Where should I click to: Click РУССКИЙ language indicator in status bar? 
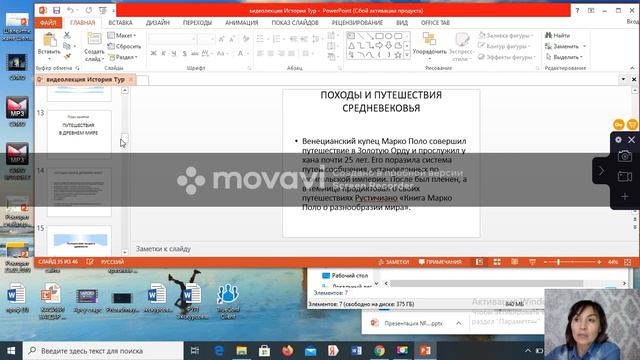point(112,262)
